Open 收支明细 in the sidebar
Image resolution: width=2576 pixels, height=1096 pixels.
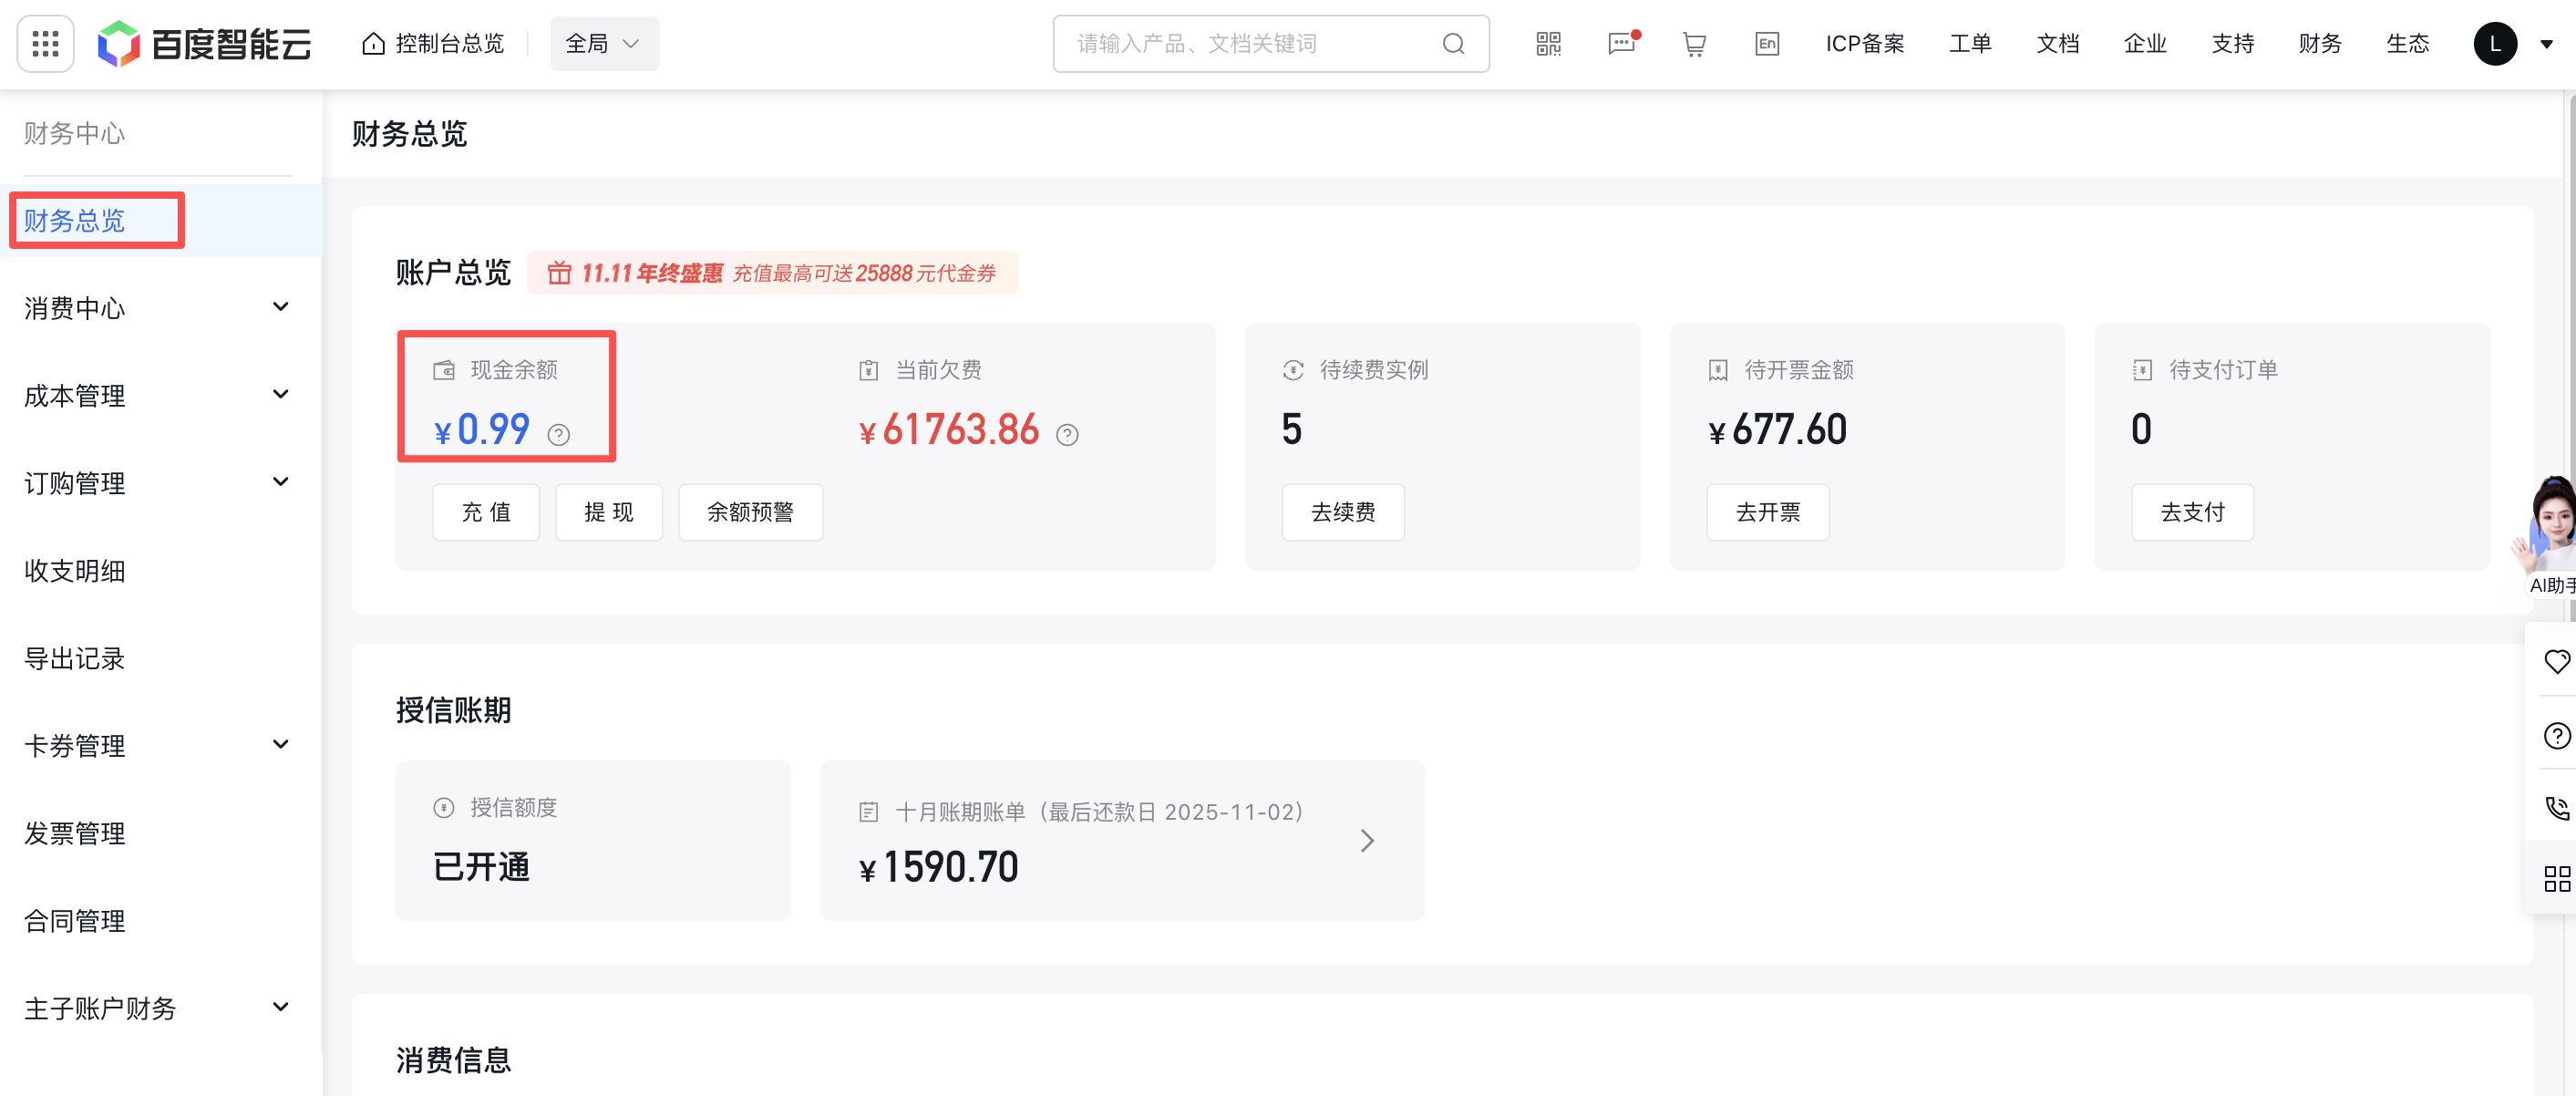pos(75,571)
